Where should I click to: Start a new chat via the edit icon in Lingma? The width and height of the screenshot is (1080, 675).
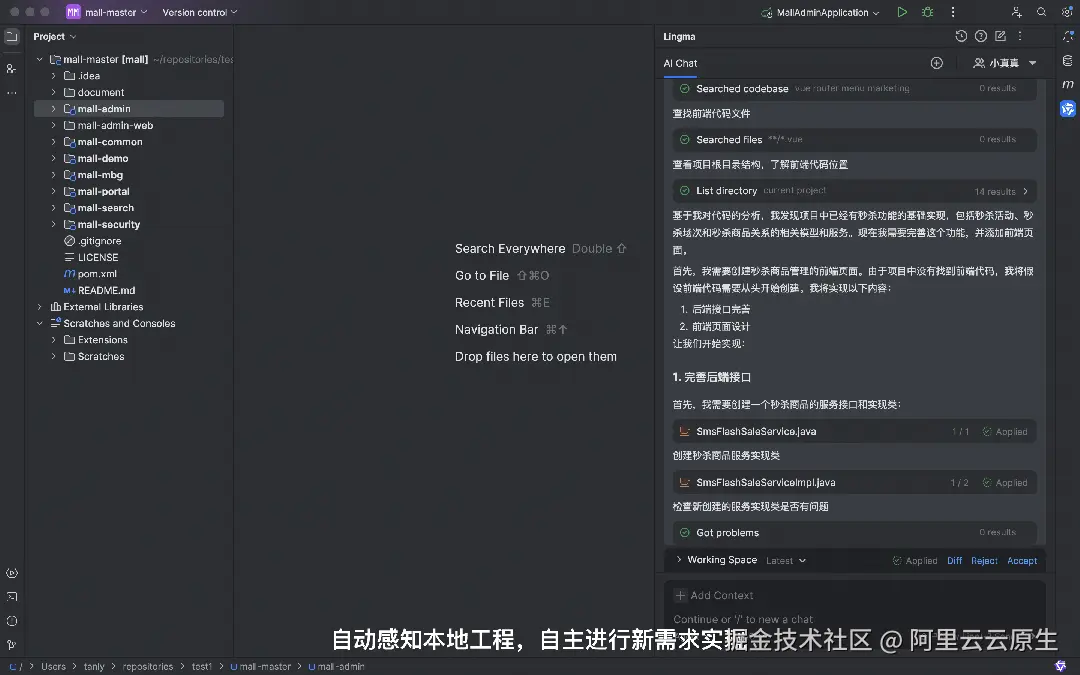1000,36
